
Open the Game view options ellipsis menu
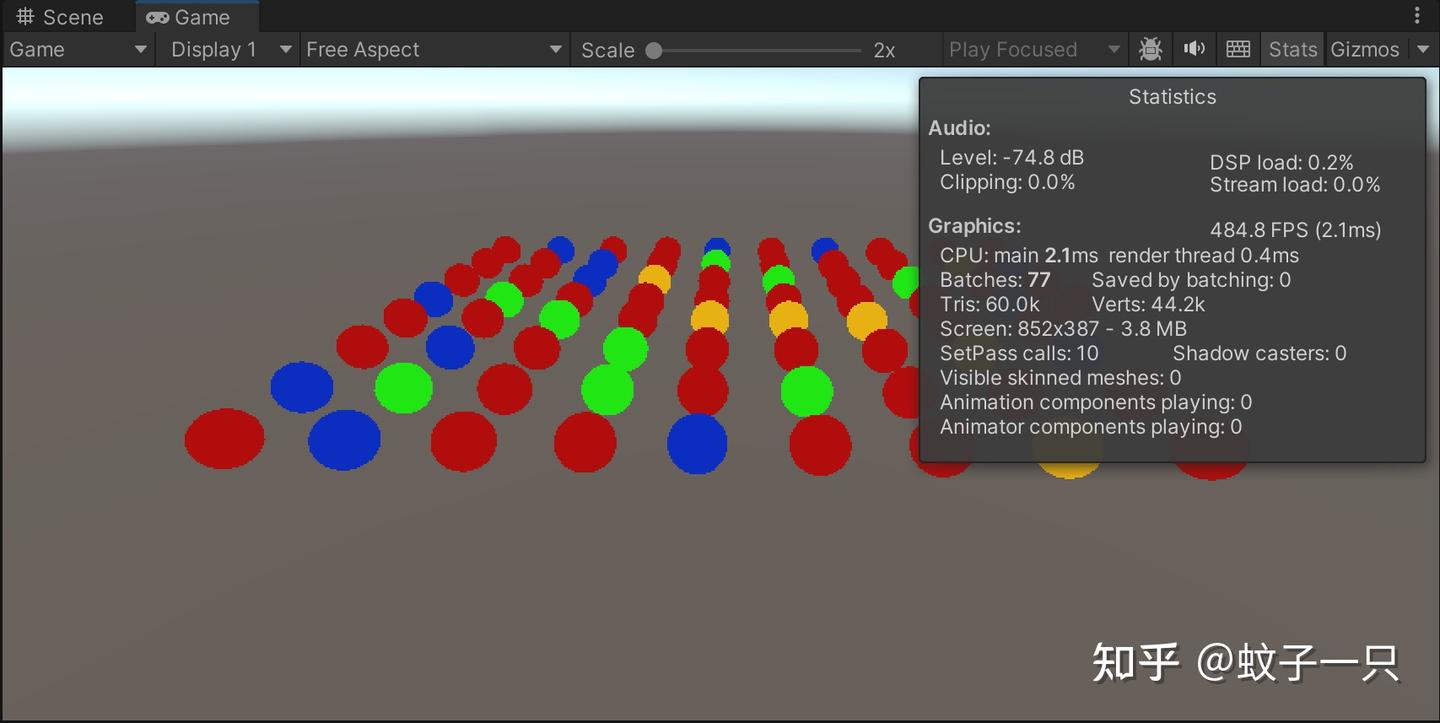pyautogui.click(x=1417, y=14)
